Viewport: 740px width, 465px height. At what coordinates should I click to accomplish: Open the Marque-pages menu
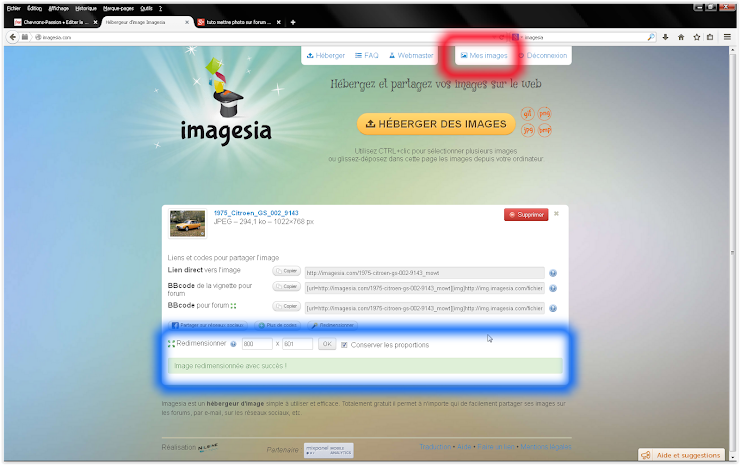pos(118,8)
